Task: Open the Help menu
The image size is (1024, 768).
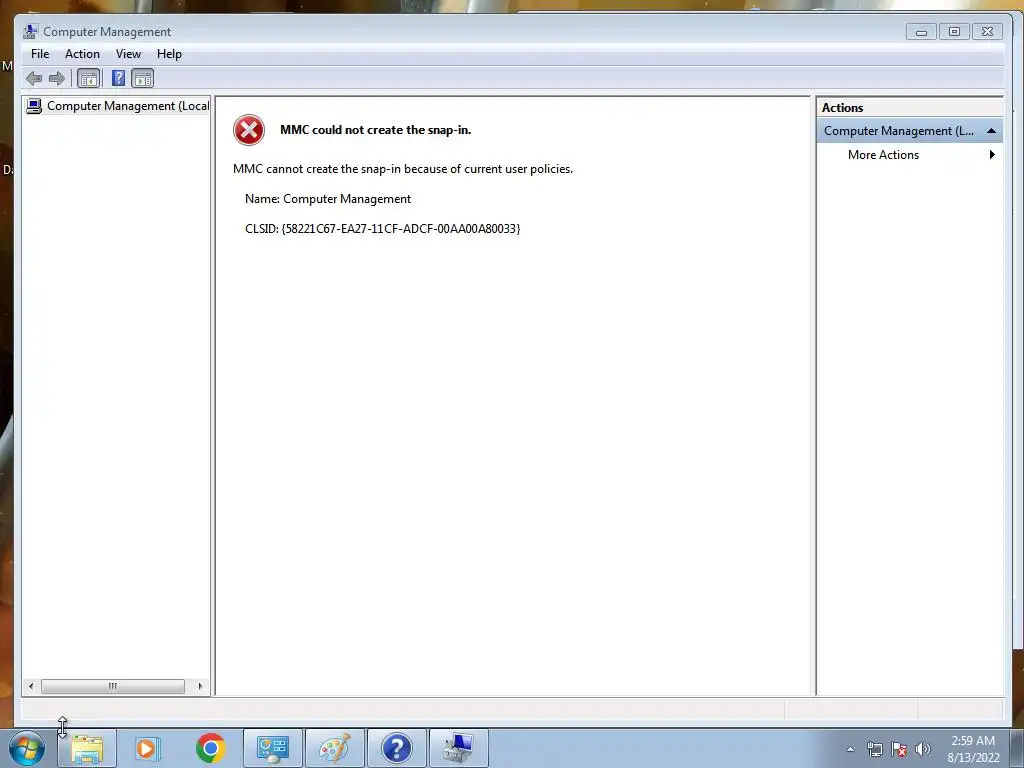Action: (169, 54)
